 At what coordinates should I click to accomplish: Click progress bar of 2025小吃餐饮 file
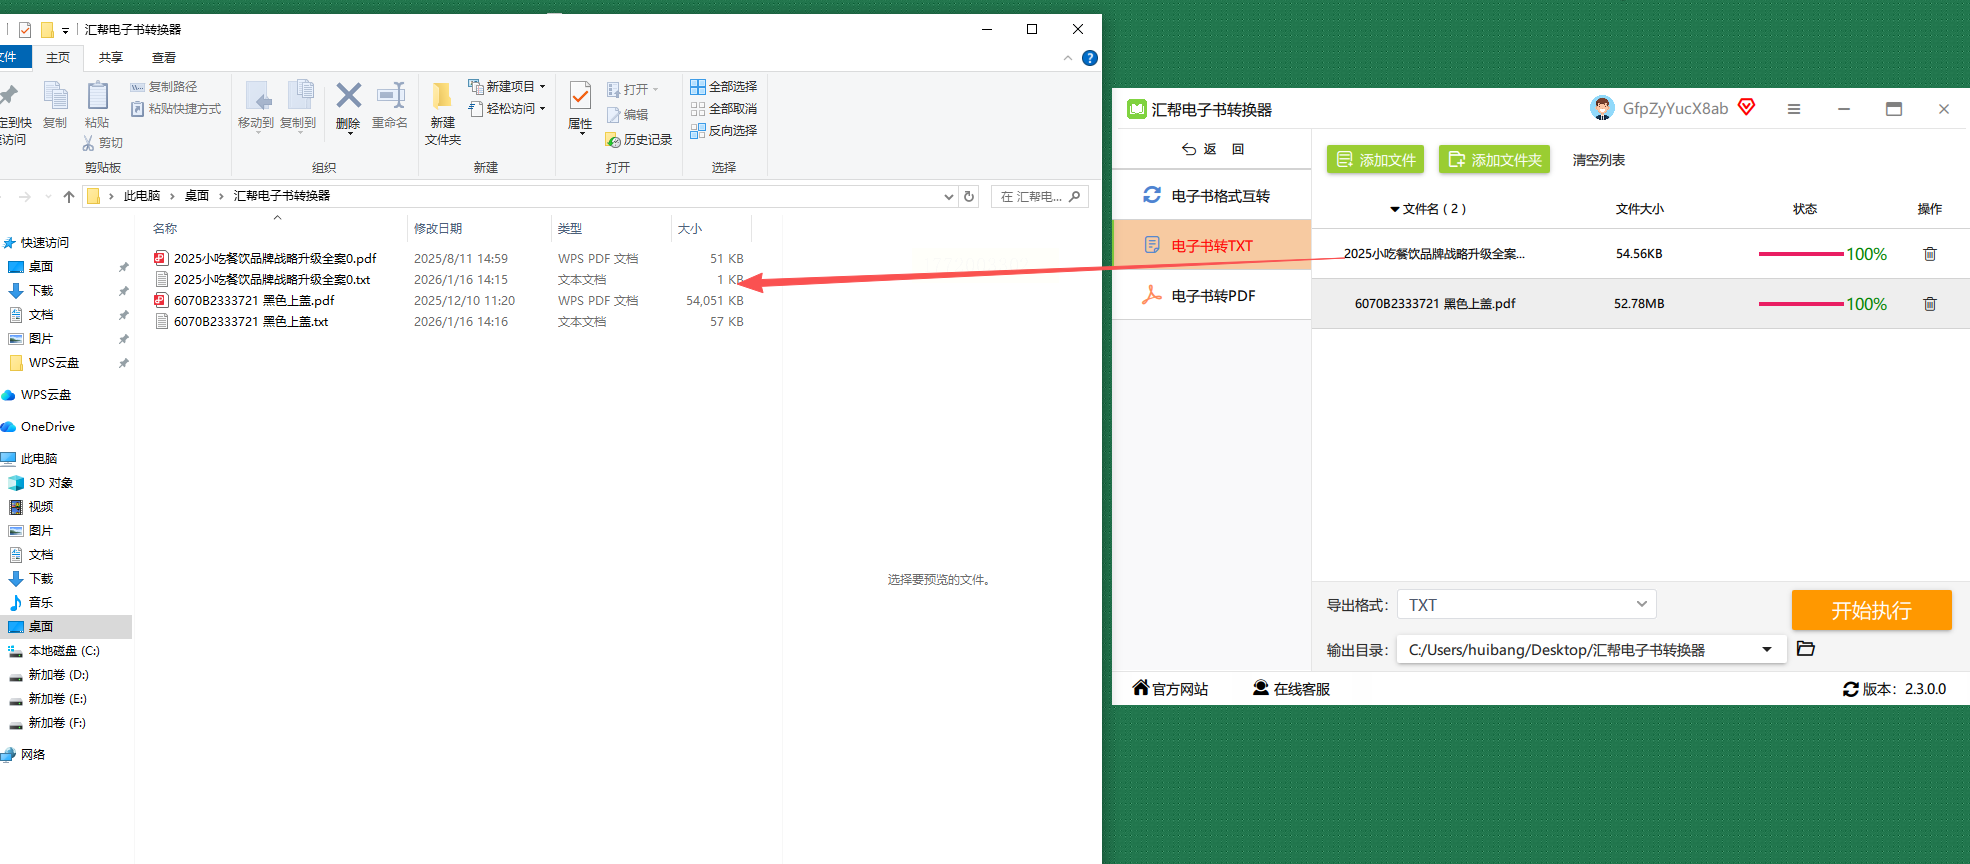pos(1801,254)
